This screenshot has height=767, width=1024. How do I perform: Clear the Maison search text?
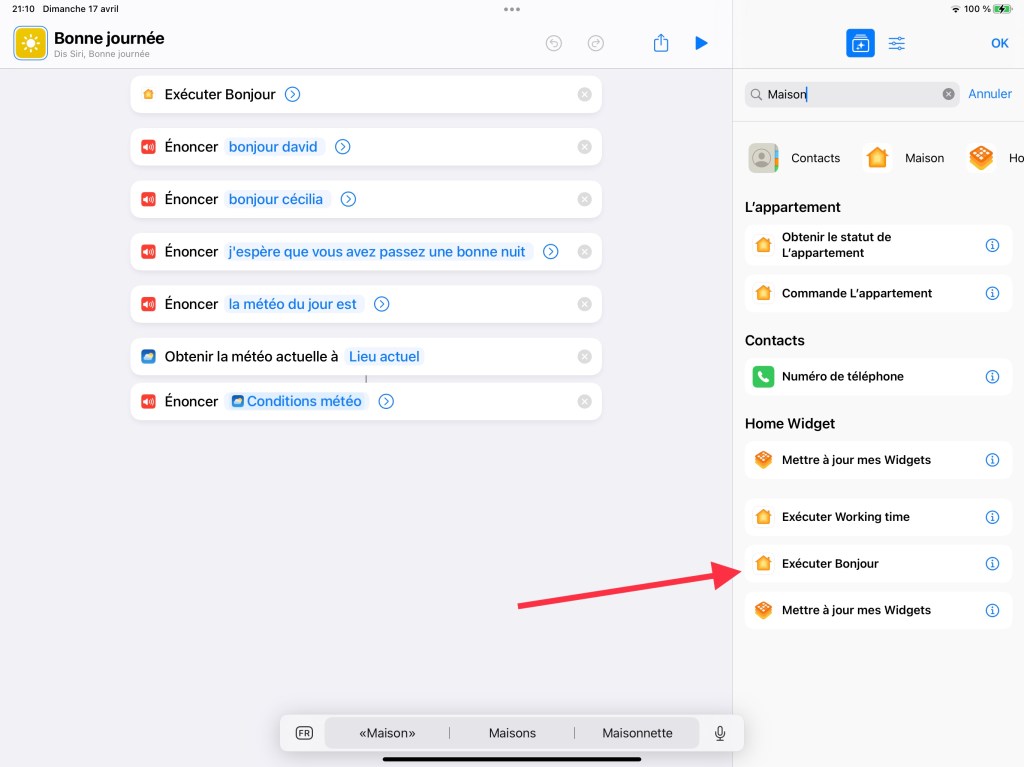tap(948, 94)
